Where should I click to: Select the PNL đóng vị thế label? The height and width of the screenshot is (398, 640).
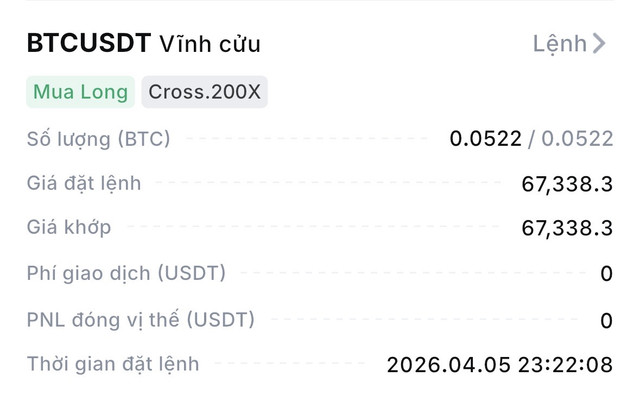tap(141, 319)
